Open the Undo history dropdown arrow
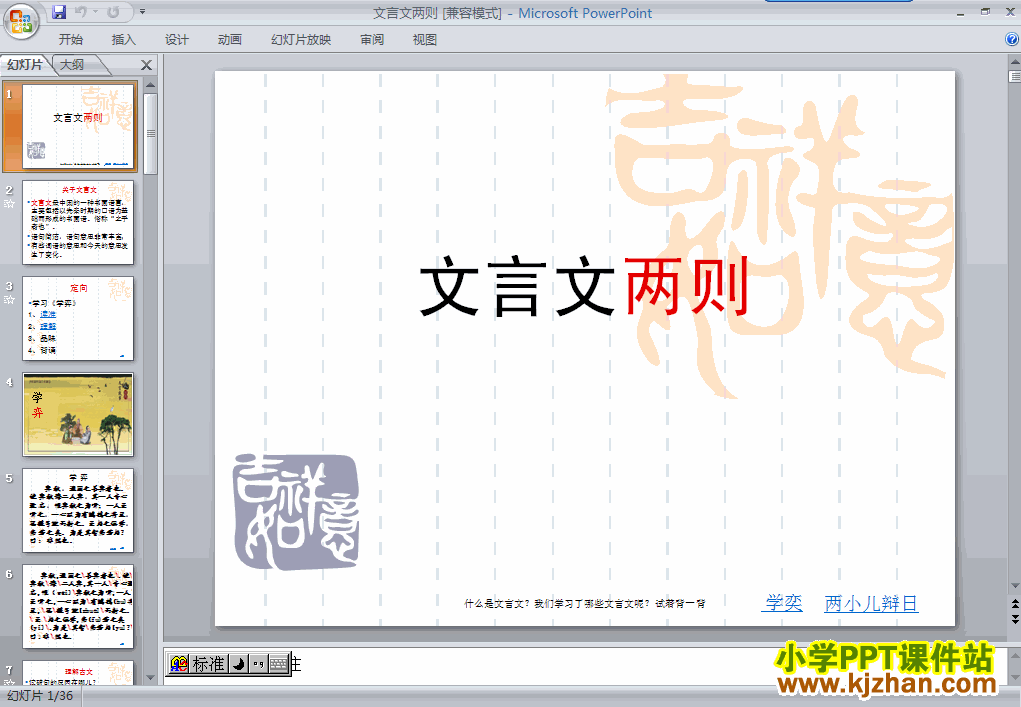 (x=96, y=12)
